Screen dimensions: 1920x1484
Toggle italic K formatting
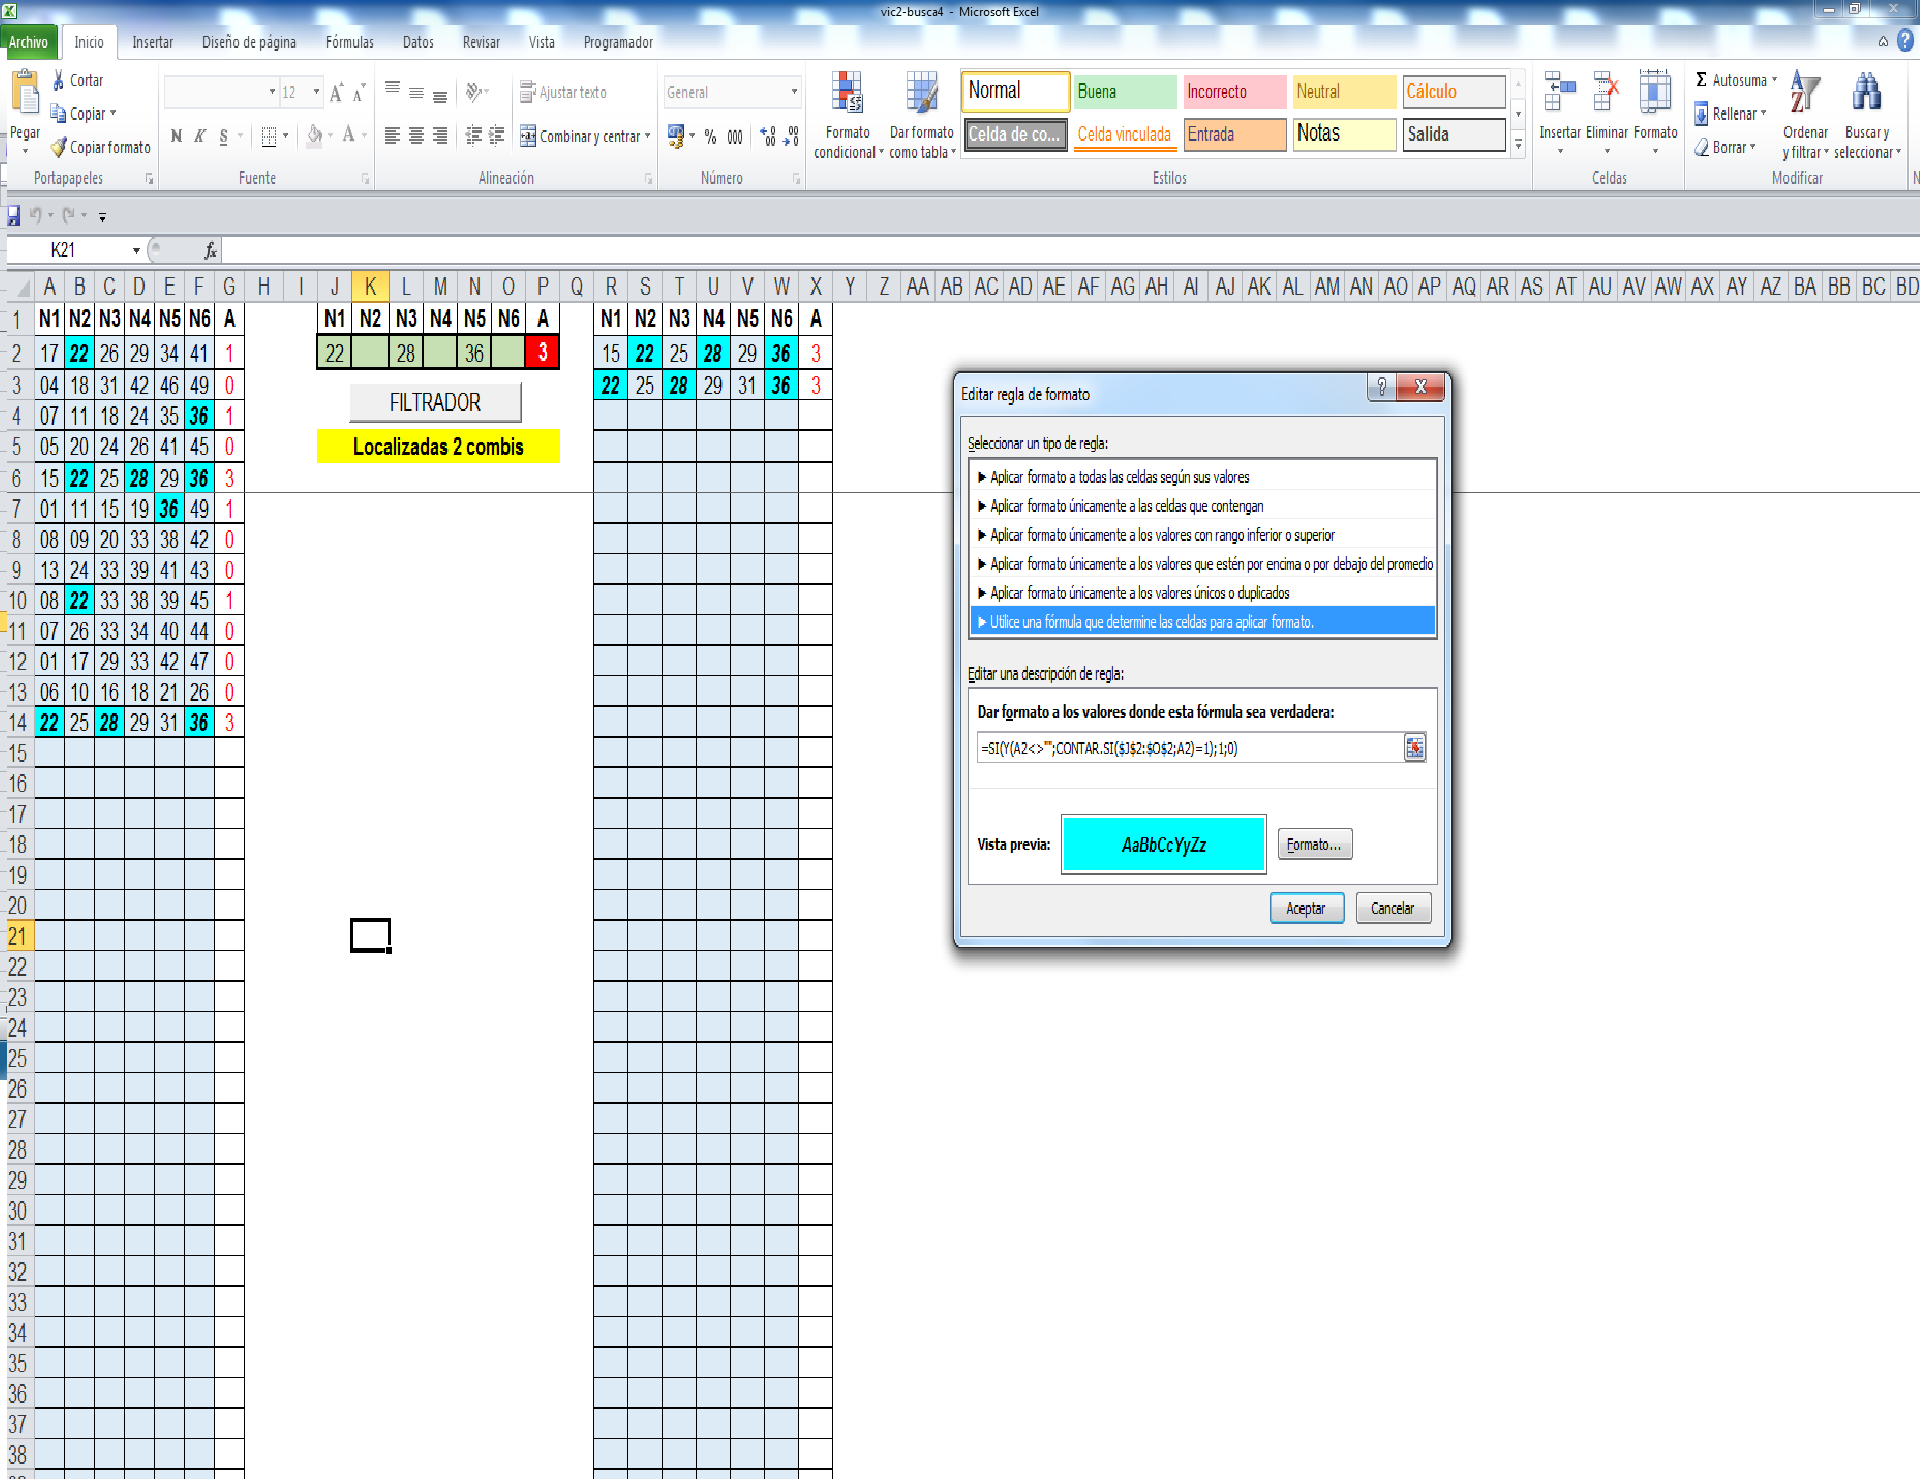tap(200, 136)
